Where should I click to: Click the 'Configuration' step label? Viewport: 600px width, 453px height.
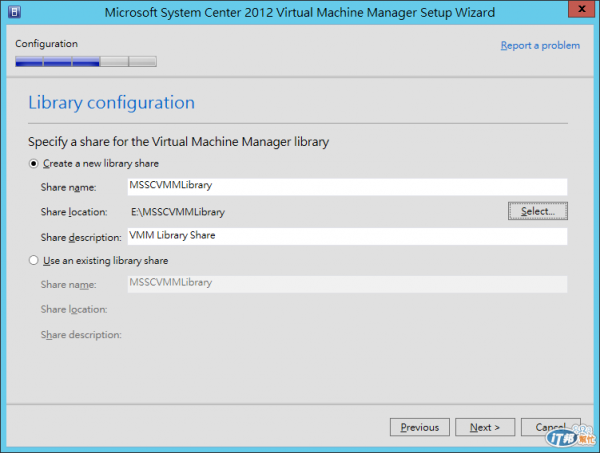tap(46, 44)
